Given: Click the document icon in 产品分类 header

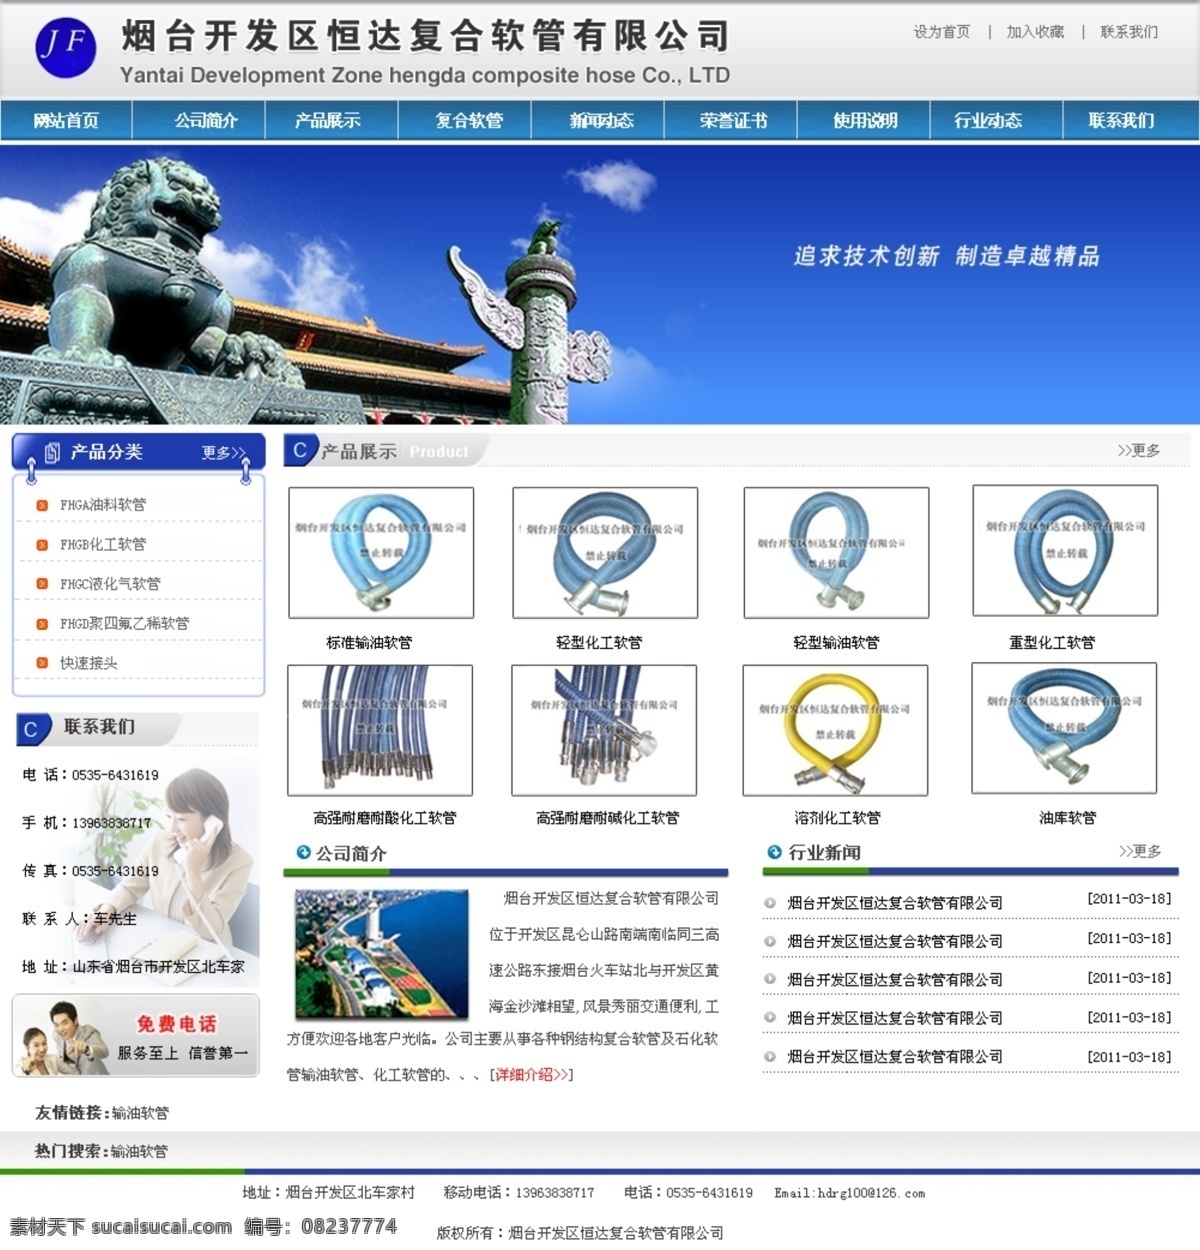Looking at the screenshot, I should (x=53, y=453).
